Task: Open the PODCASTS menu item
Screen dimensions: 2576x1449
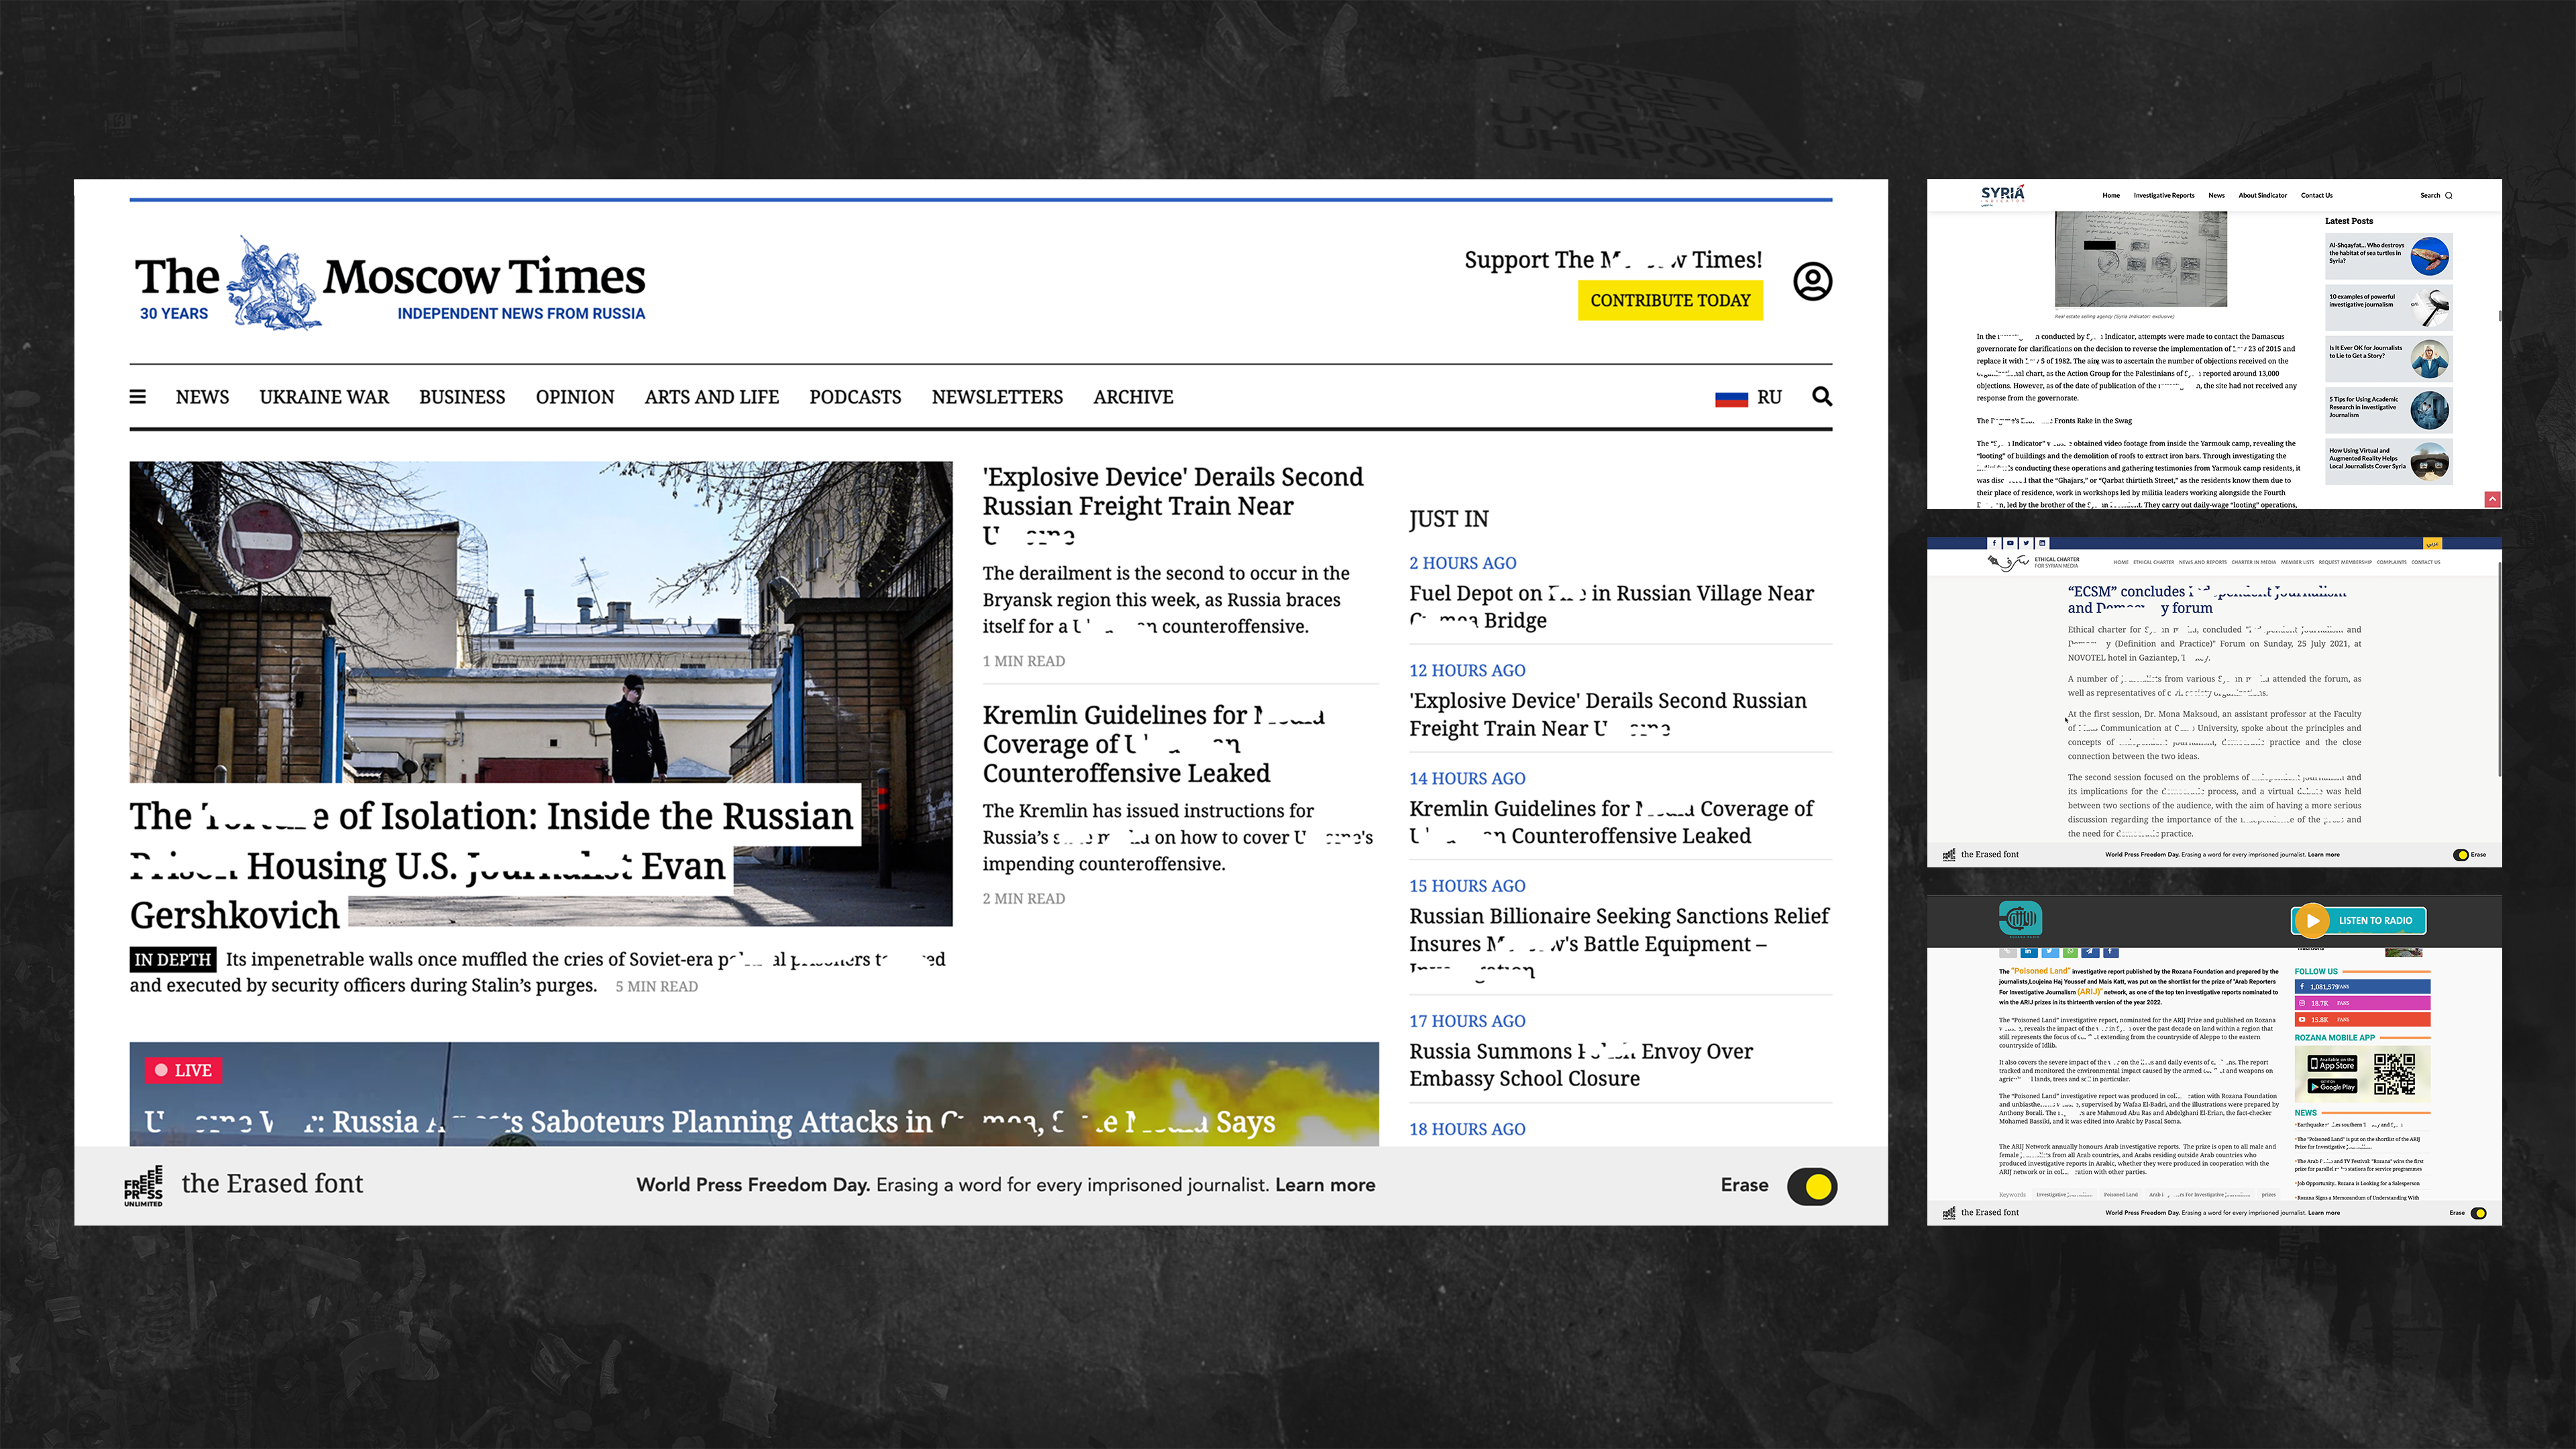Action: [x=855, y=397]
